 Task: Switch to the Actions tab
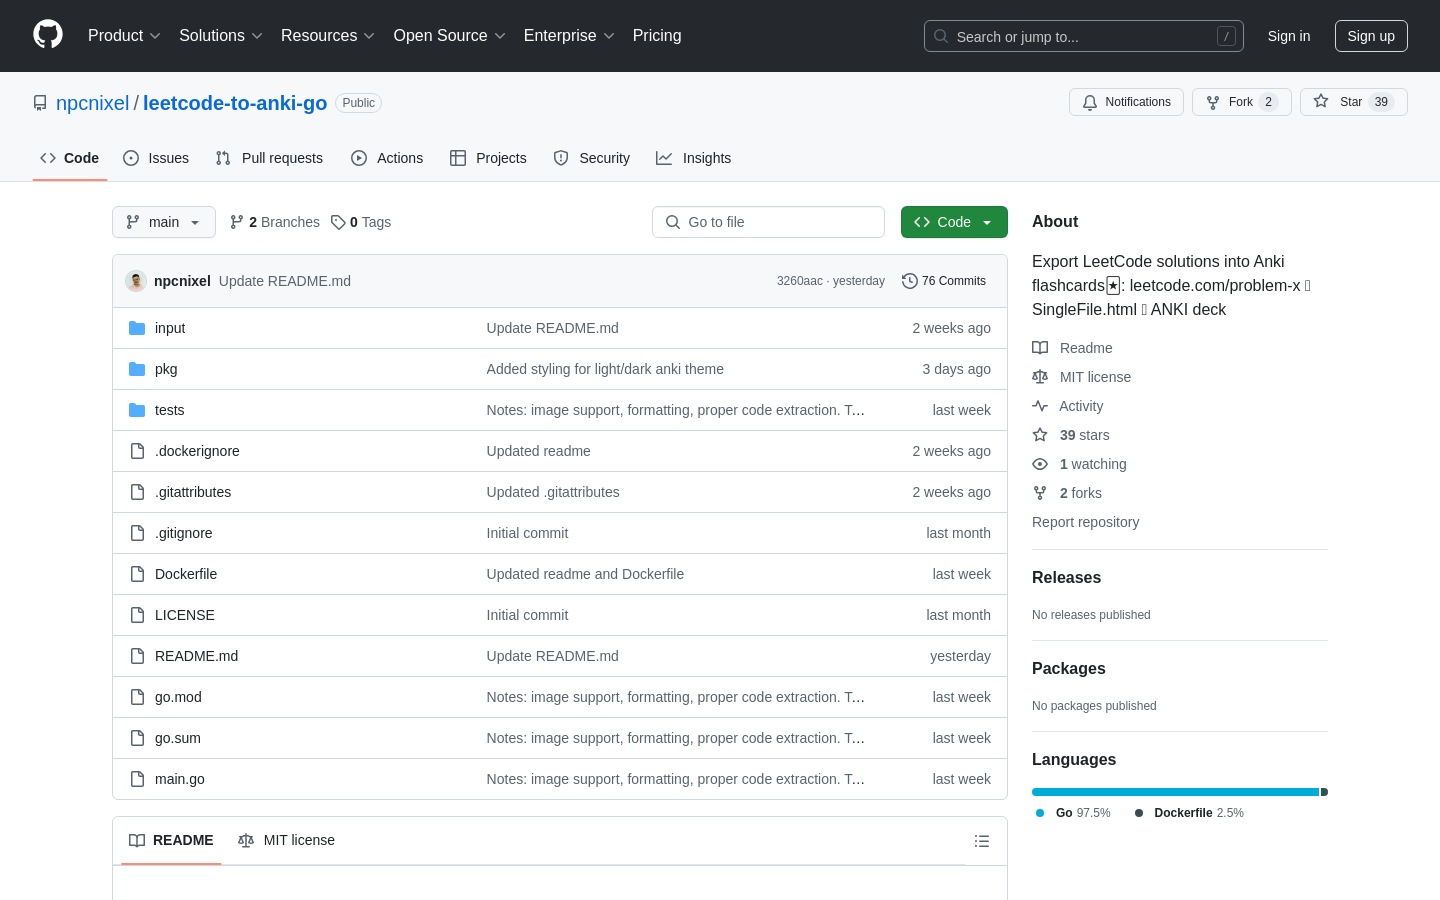[x=387, y=158]
